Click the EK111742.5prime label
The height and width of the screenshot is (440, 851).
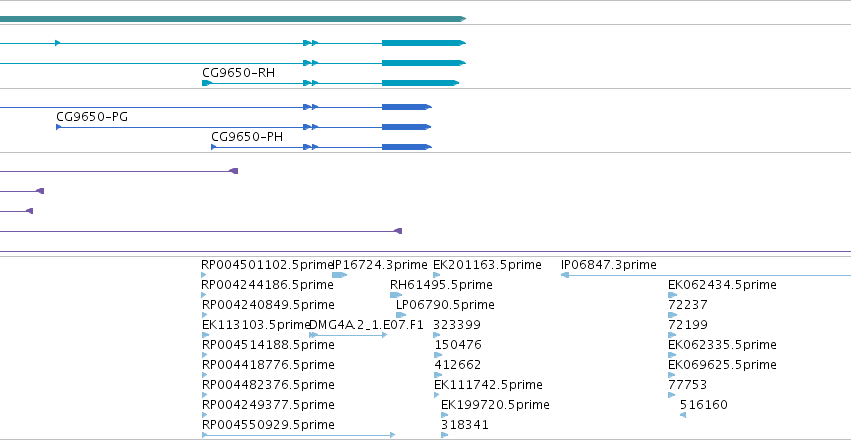pyautogui.click(x=488, y=385)
